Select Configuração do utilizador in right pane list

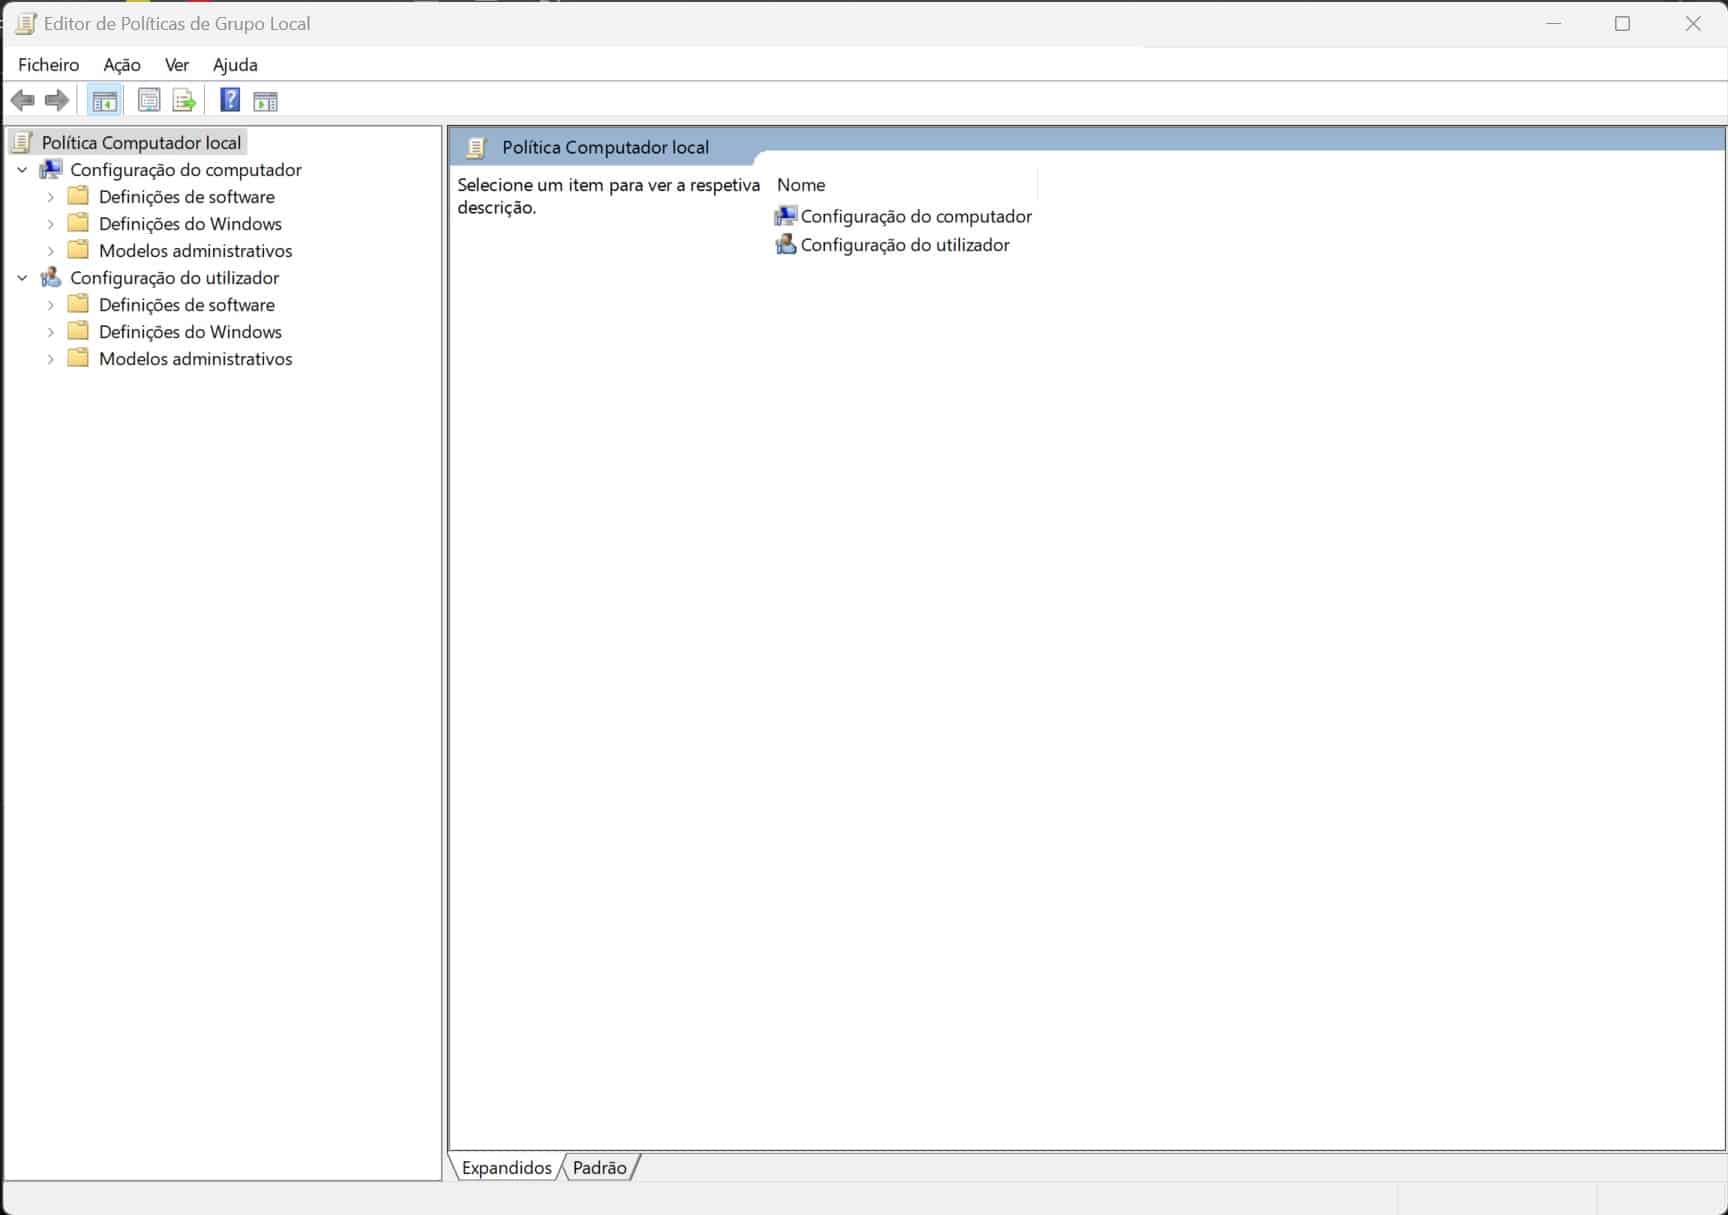tap(904, 245)
